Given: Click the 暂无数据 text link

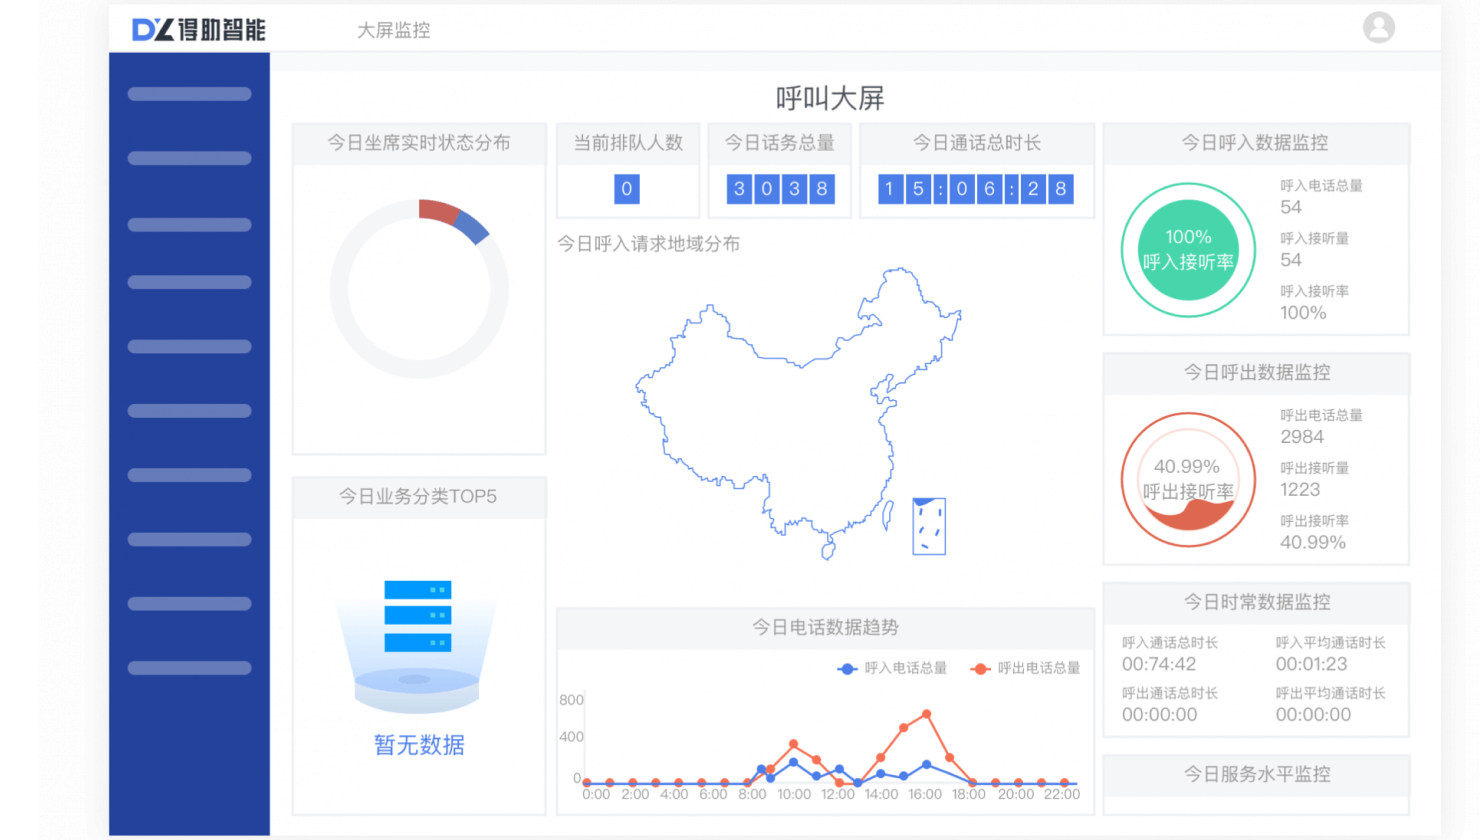Looking at the screenshot, I should (x=419, y=745).
